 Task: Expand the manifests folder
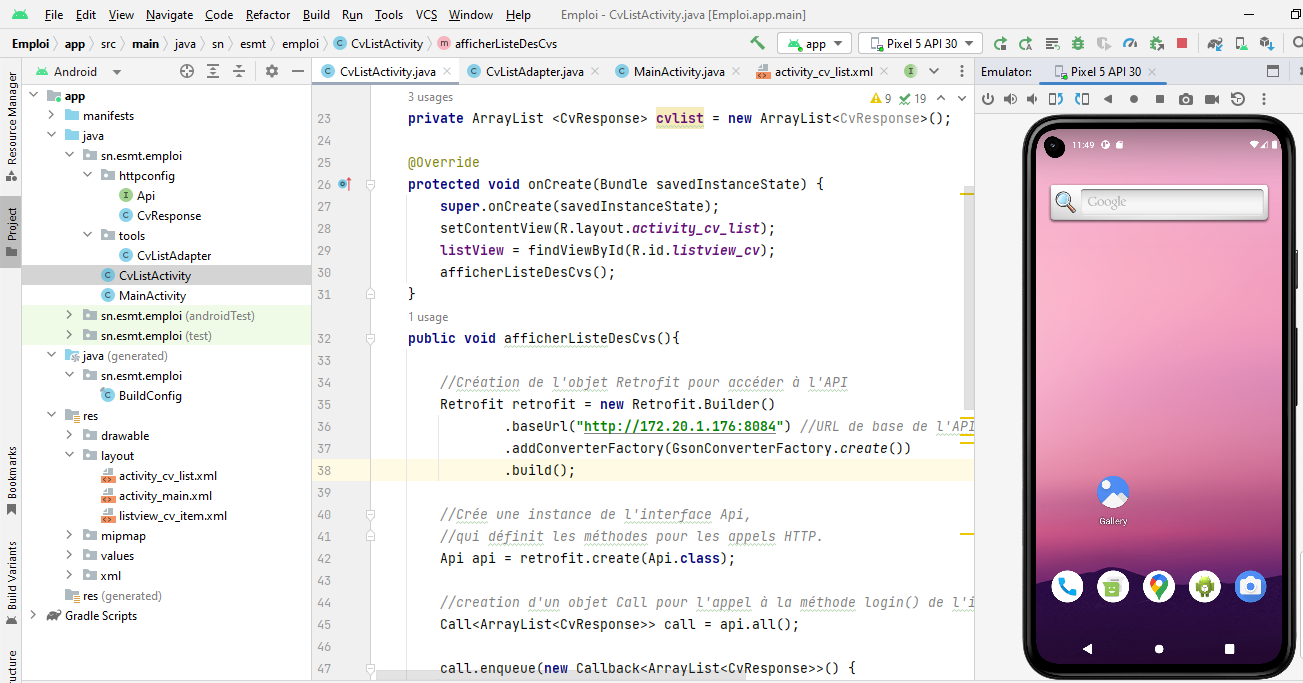point(52,116)
